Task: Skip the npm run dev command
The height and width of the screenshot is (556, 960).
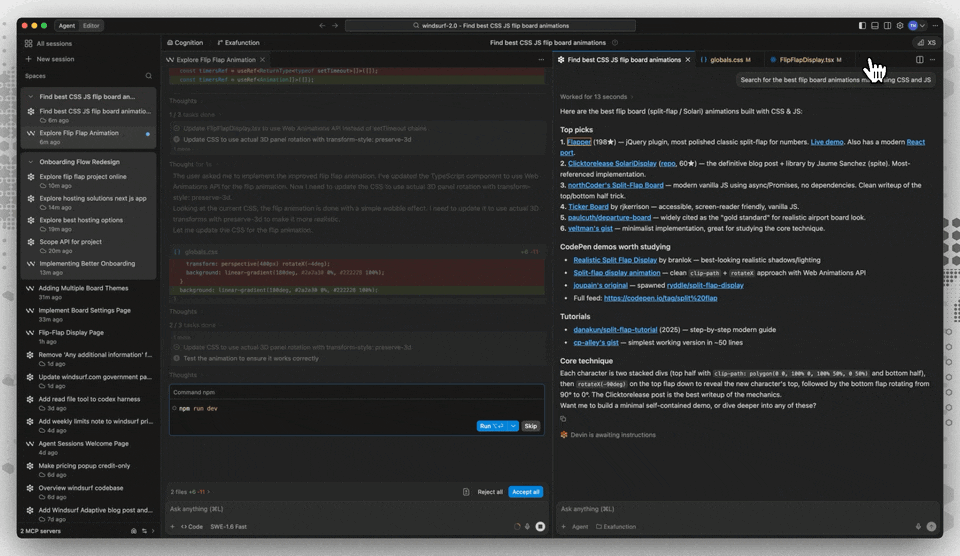Action: pyautogui.click(x=531, y=426)
